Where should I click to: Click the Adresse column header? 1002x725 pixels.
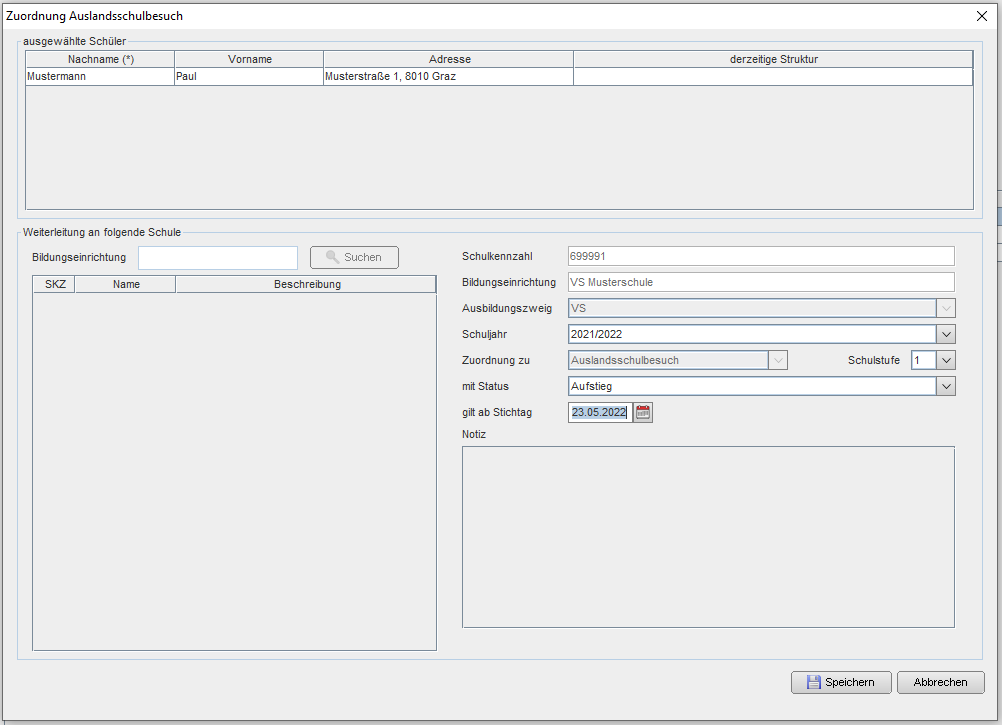pyautogui.click(x=449, y=60)
